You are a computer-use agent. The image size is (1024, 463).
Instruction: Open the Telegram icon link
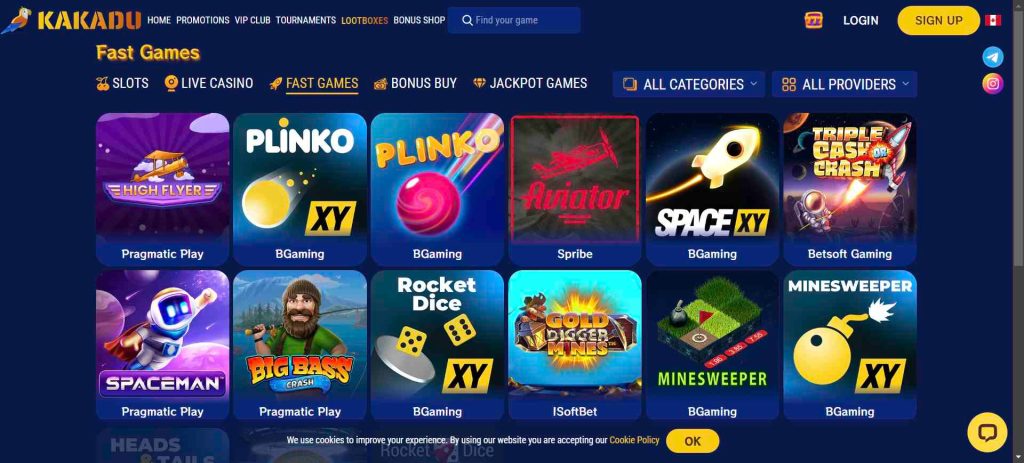tap(993, 57)
